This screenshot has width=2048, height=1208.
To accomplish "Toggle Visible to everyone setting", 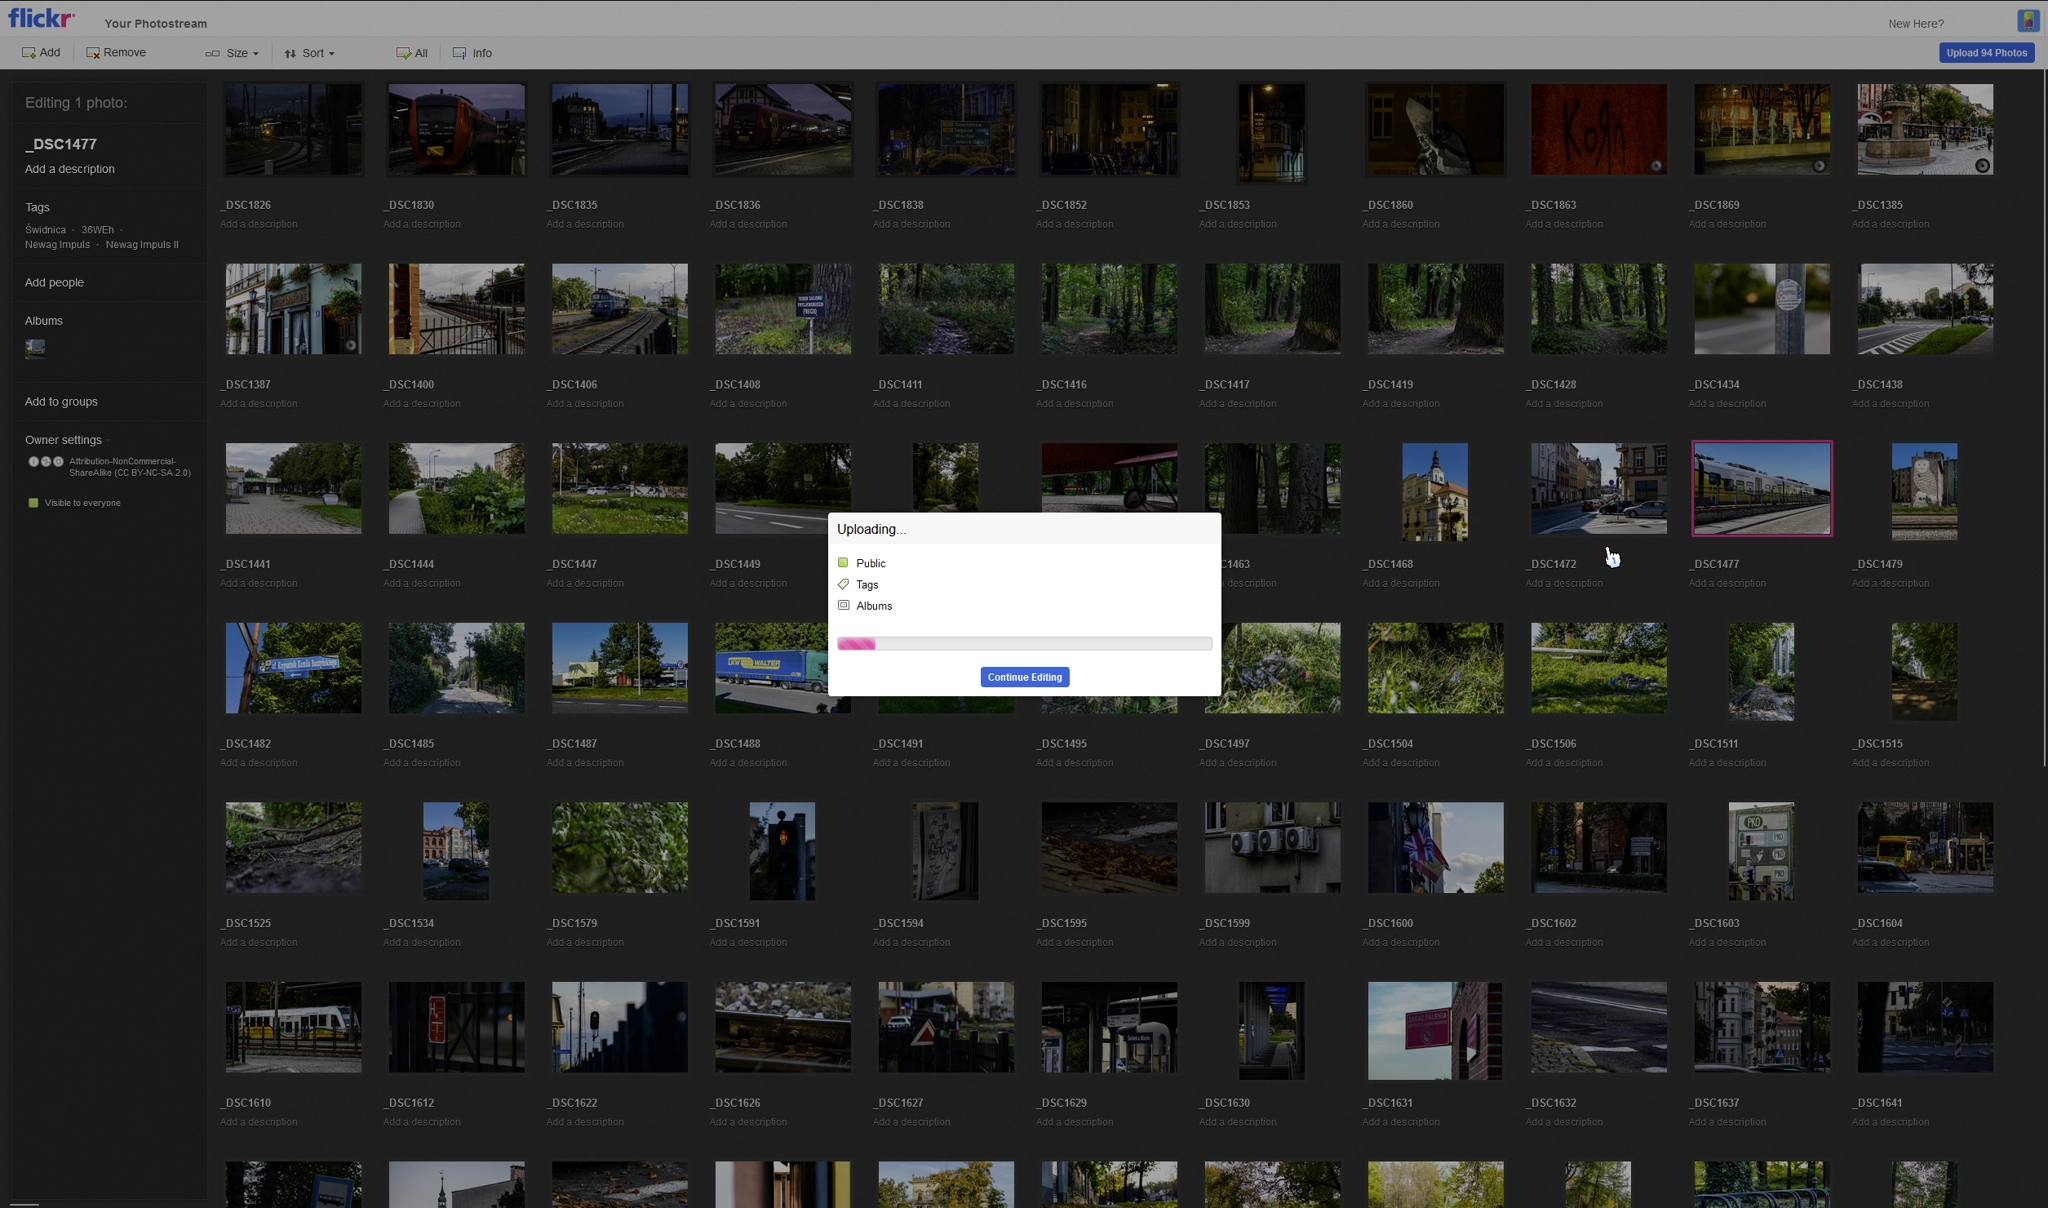I will (x=34, y=503).
